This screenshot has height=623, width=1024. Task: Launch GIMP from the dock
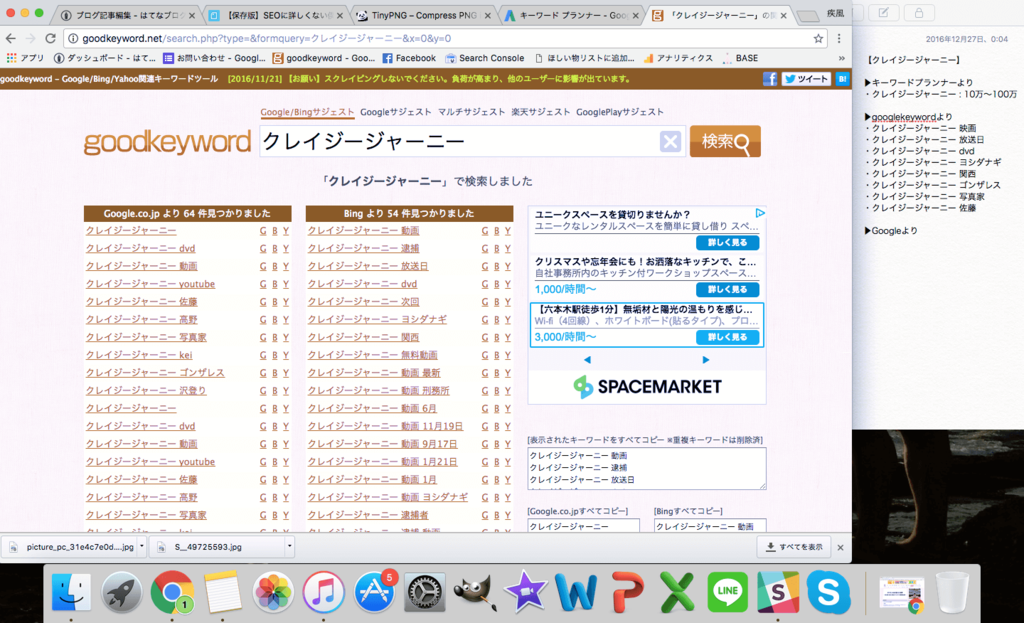click(x=475, y=592)
